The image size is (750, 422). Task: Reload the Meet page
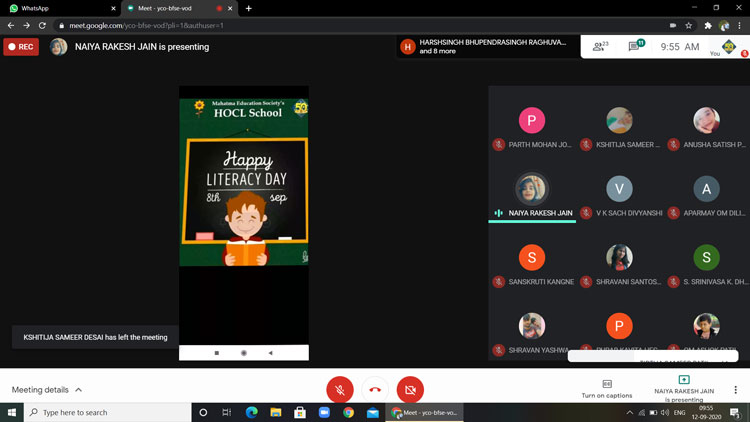tap(42, 25)
